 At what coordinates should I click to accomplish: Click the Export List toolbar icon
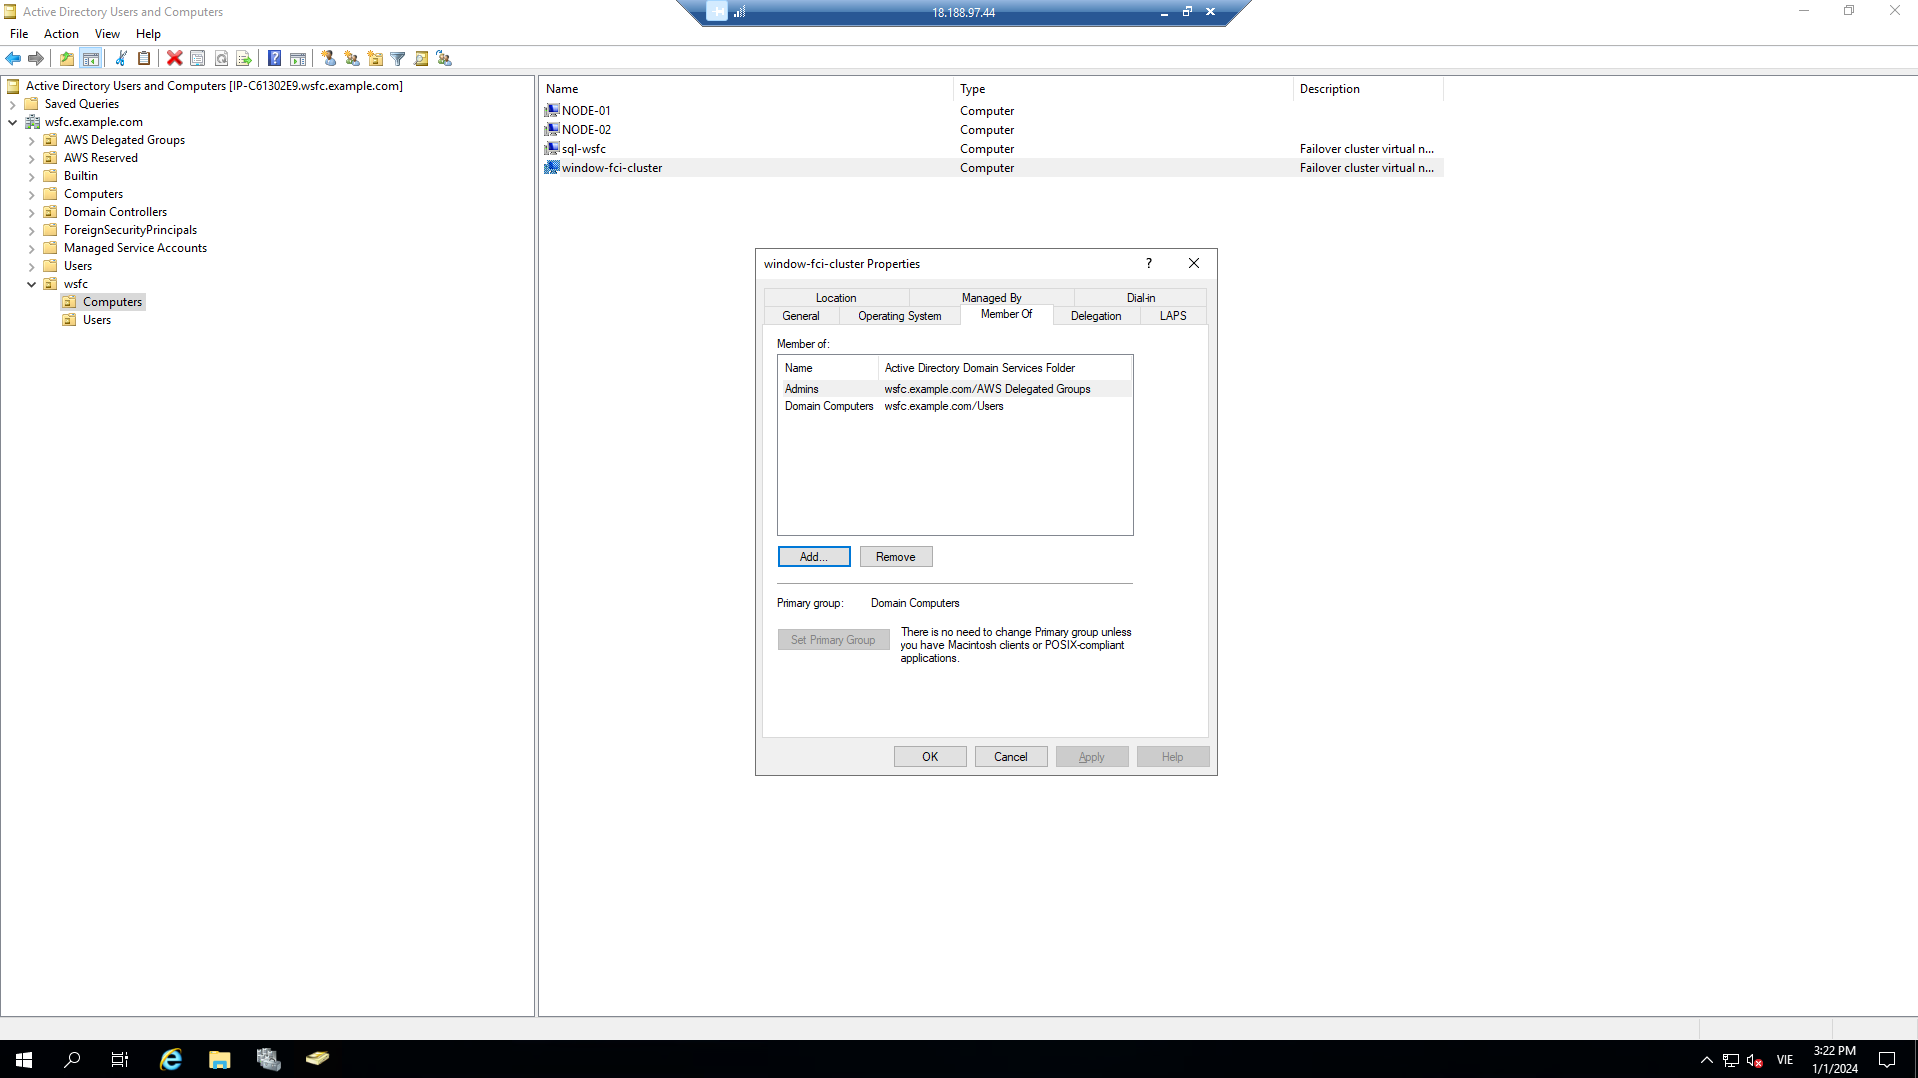point(244,58)
